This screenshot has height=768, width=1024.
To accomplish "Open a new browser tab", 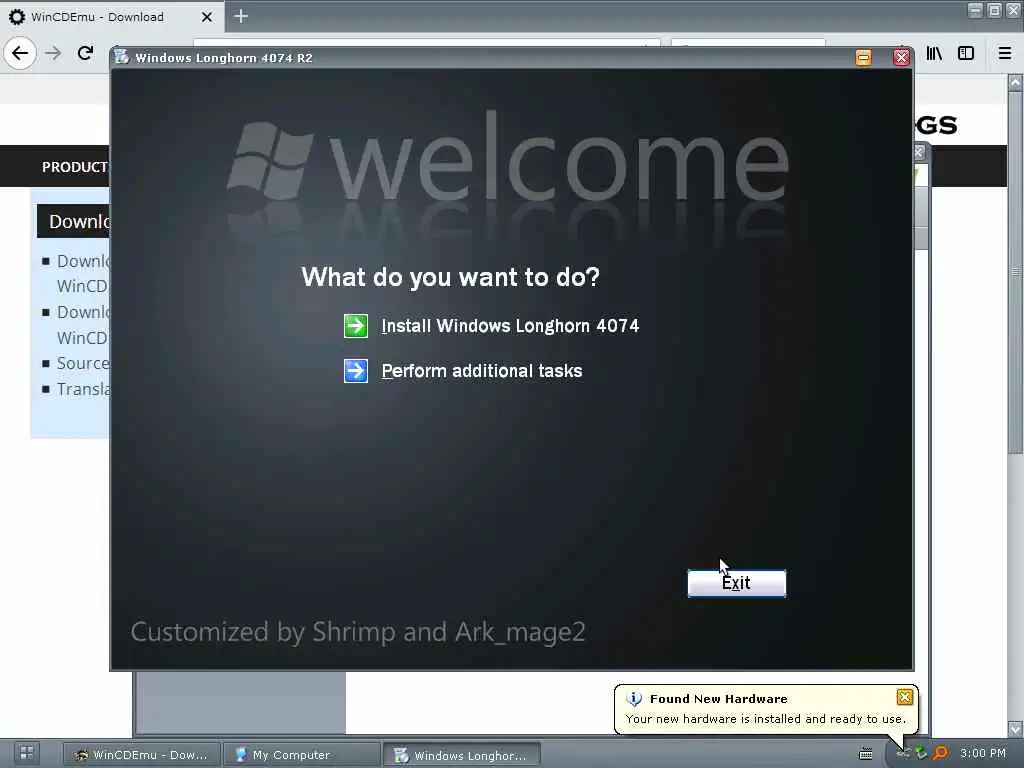I will click(240, 16).
